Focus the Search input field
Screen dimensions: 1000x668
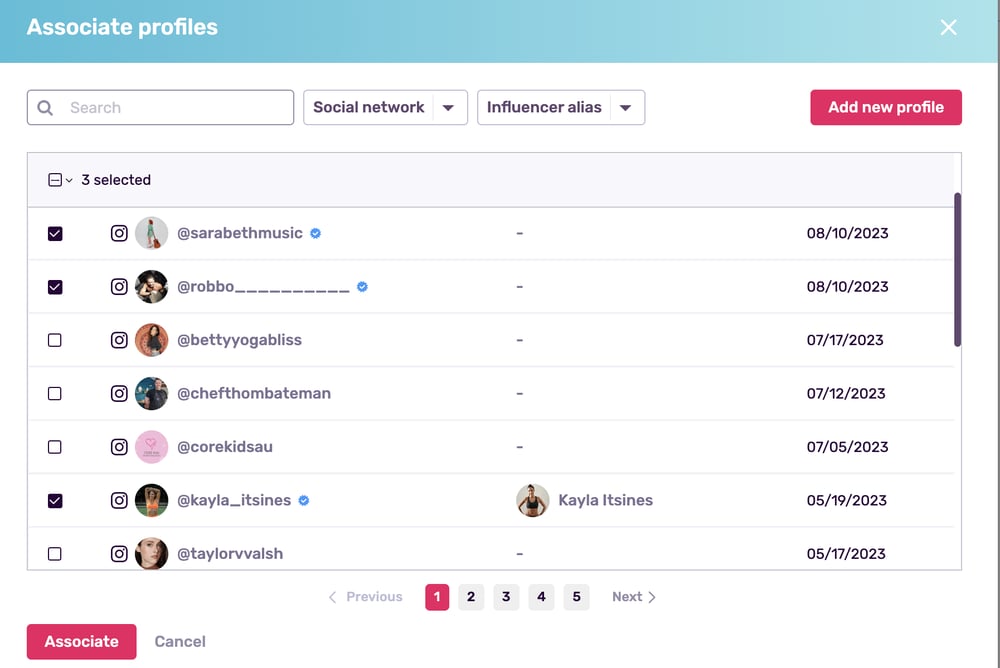coord(160,107)
